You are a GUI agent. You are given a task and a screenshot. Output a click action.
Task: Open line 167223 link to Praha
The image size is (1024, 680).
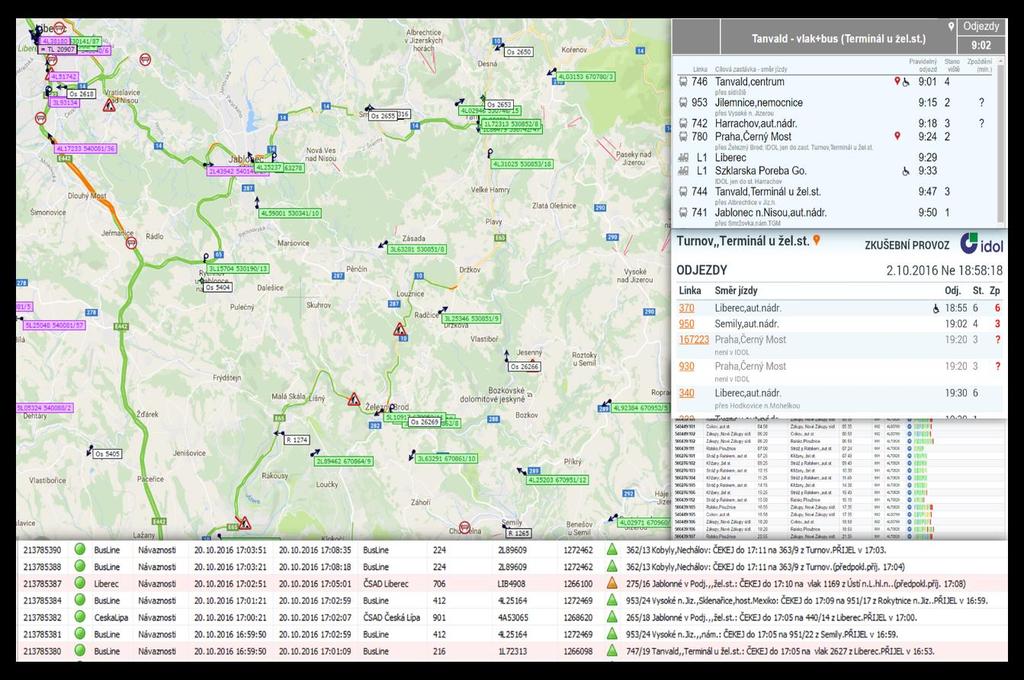pyautogui.click(x=694, y=340)
